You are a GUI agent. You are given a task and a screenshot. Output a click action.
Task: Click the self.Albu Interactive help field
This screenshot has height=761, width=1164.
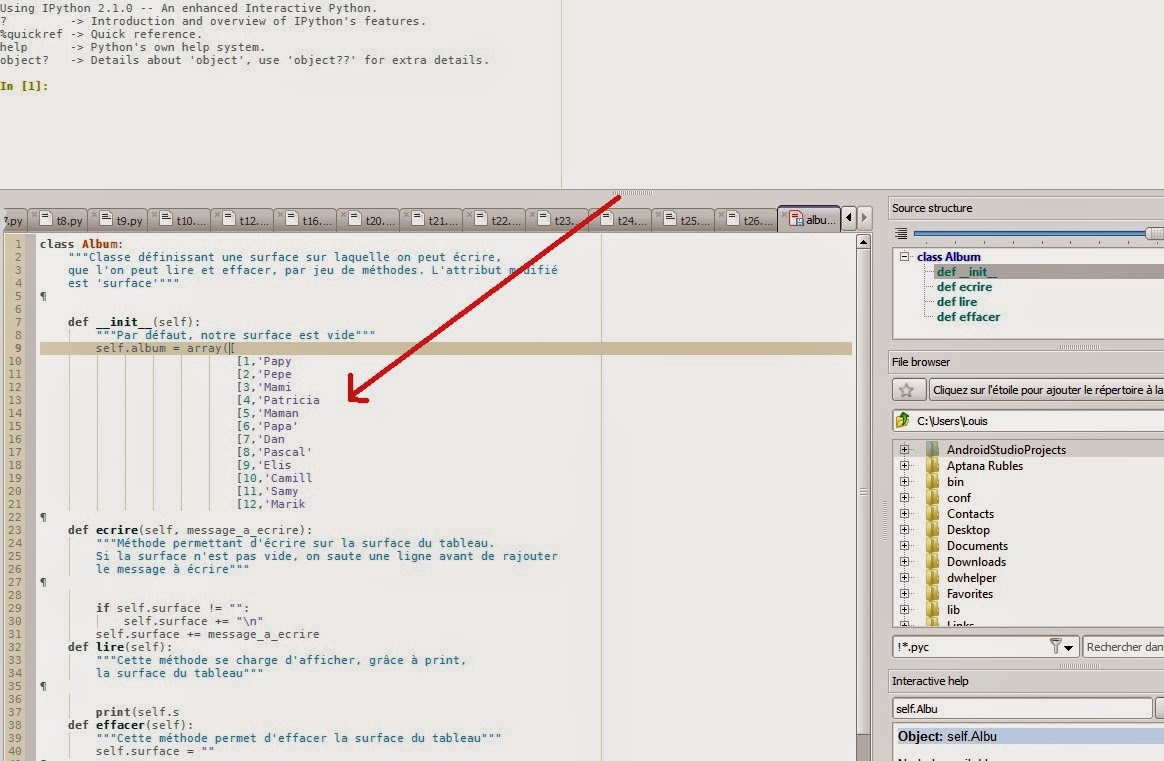[x=1022, y=708]
